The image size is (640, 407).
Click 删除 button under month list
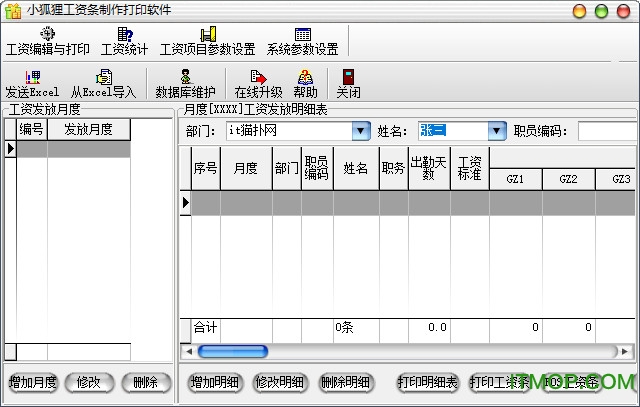(x=146, y=383)
